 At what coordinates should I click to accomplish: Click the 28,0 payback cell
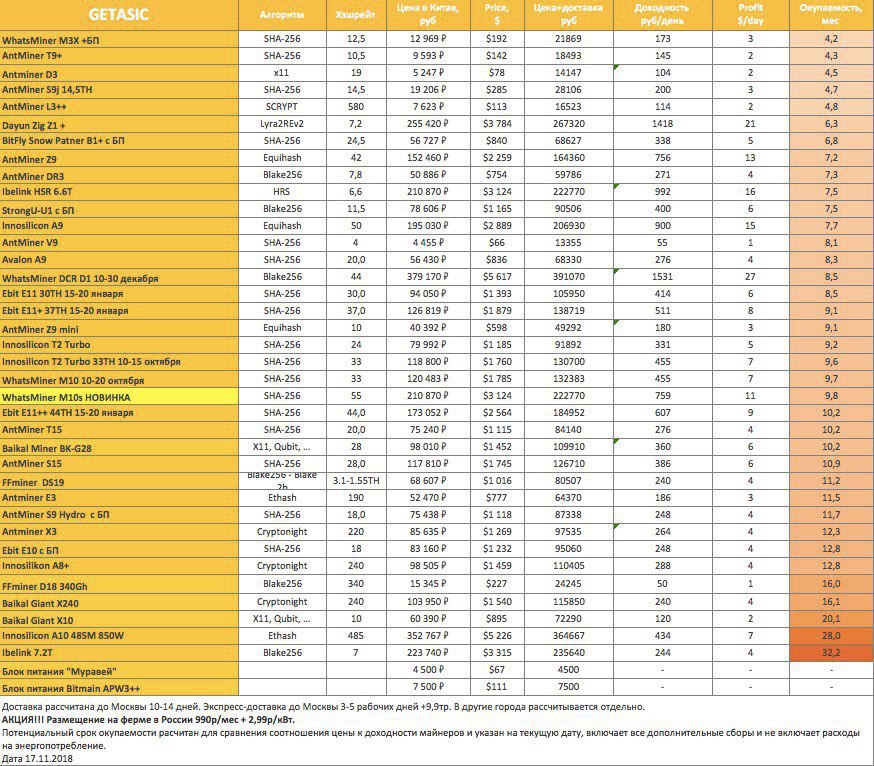(x=831, y=636)
